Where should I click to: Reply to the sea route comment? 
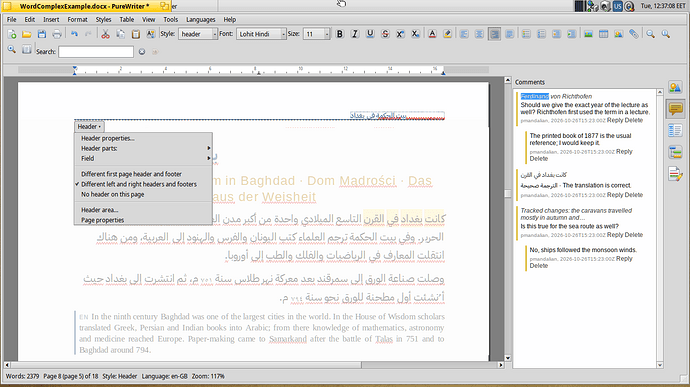(615, 235)
